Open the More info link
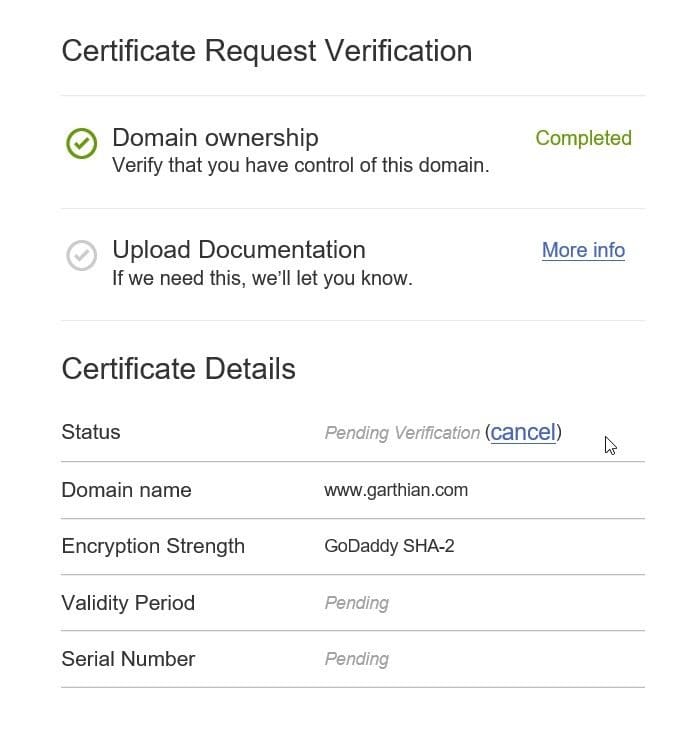The height and width of the screenshot is (756, 691). [x=583, y=250]
